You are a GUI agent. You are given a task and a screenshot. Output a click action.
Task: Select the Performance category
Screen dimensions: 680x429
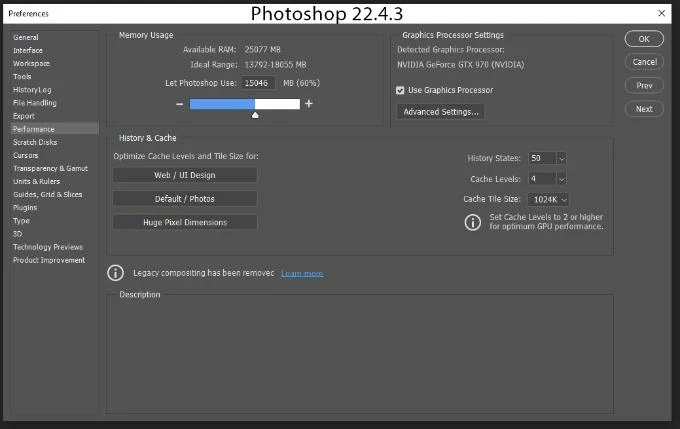54,129
